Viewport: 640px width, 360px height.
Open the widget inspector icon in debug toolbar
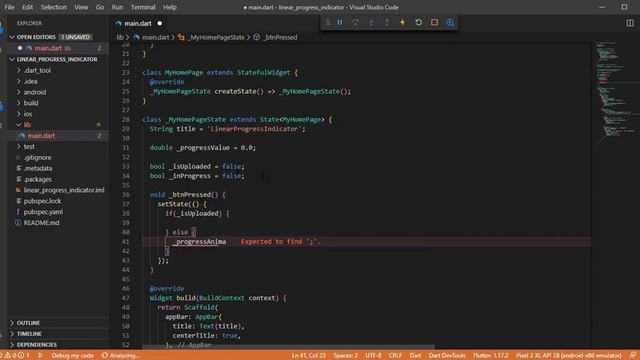450,22
